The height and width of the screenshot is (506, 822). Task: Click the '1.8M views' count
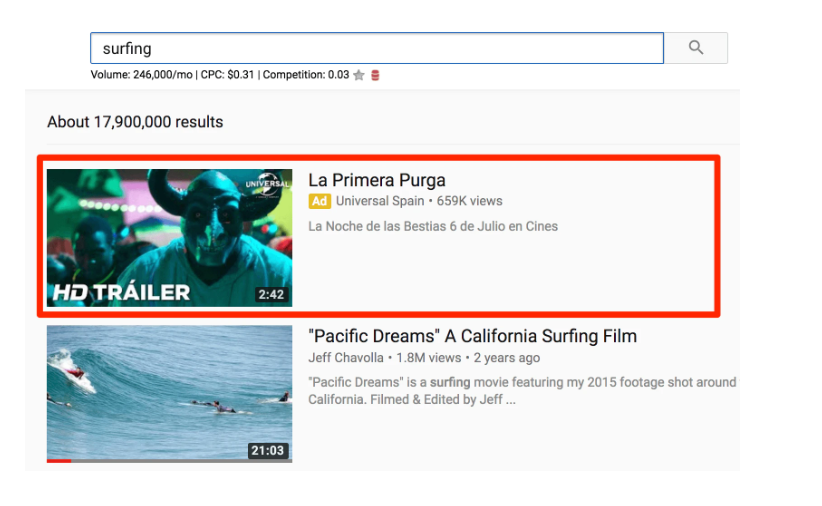pyautogui.click(x=428, y=358)
